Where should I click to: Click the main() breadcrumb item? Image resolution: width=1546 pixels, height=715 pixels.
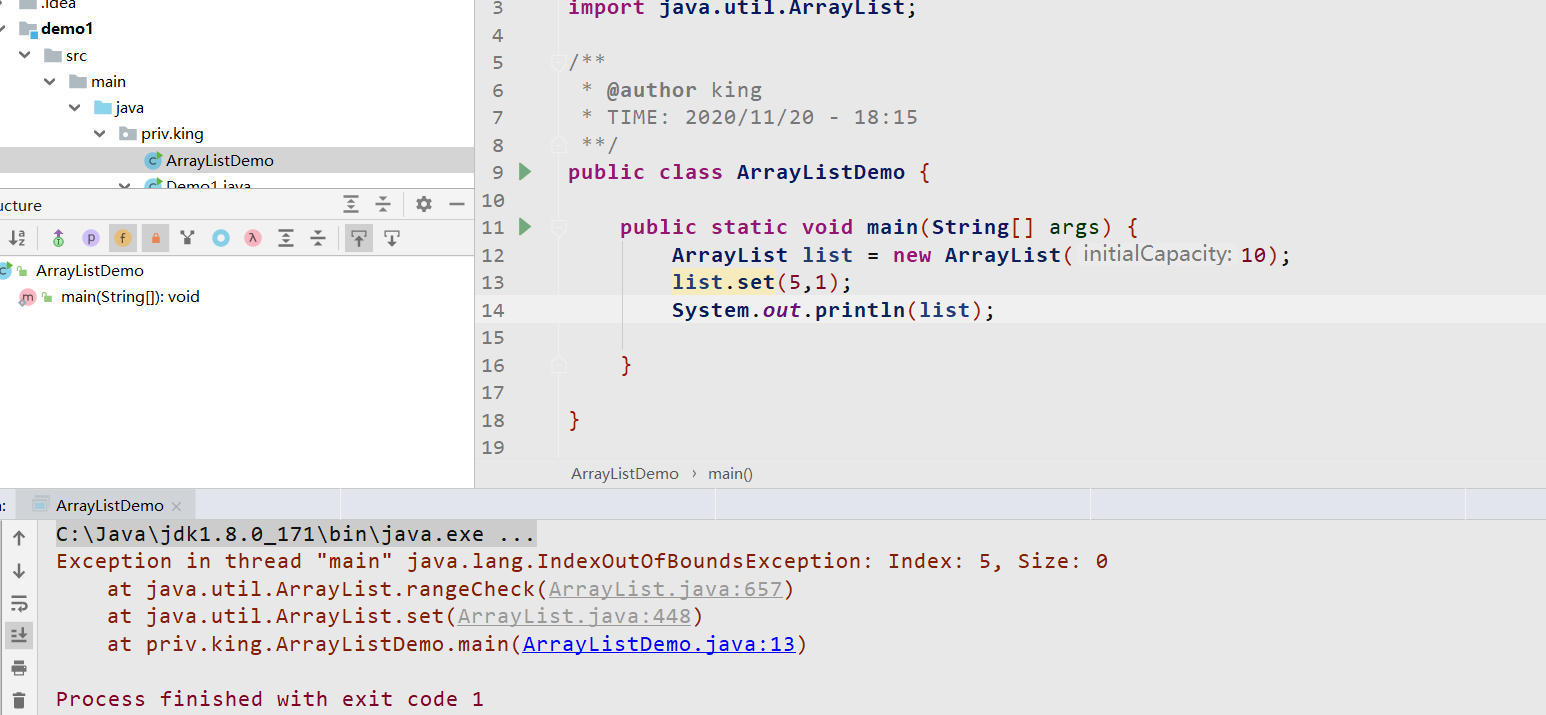pyautogui.click(x=730, y=474)
